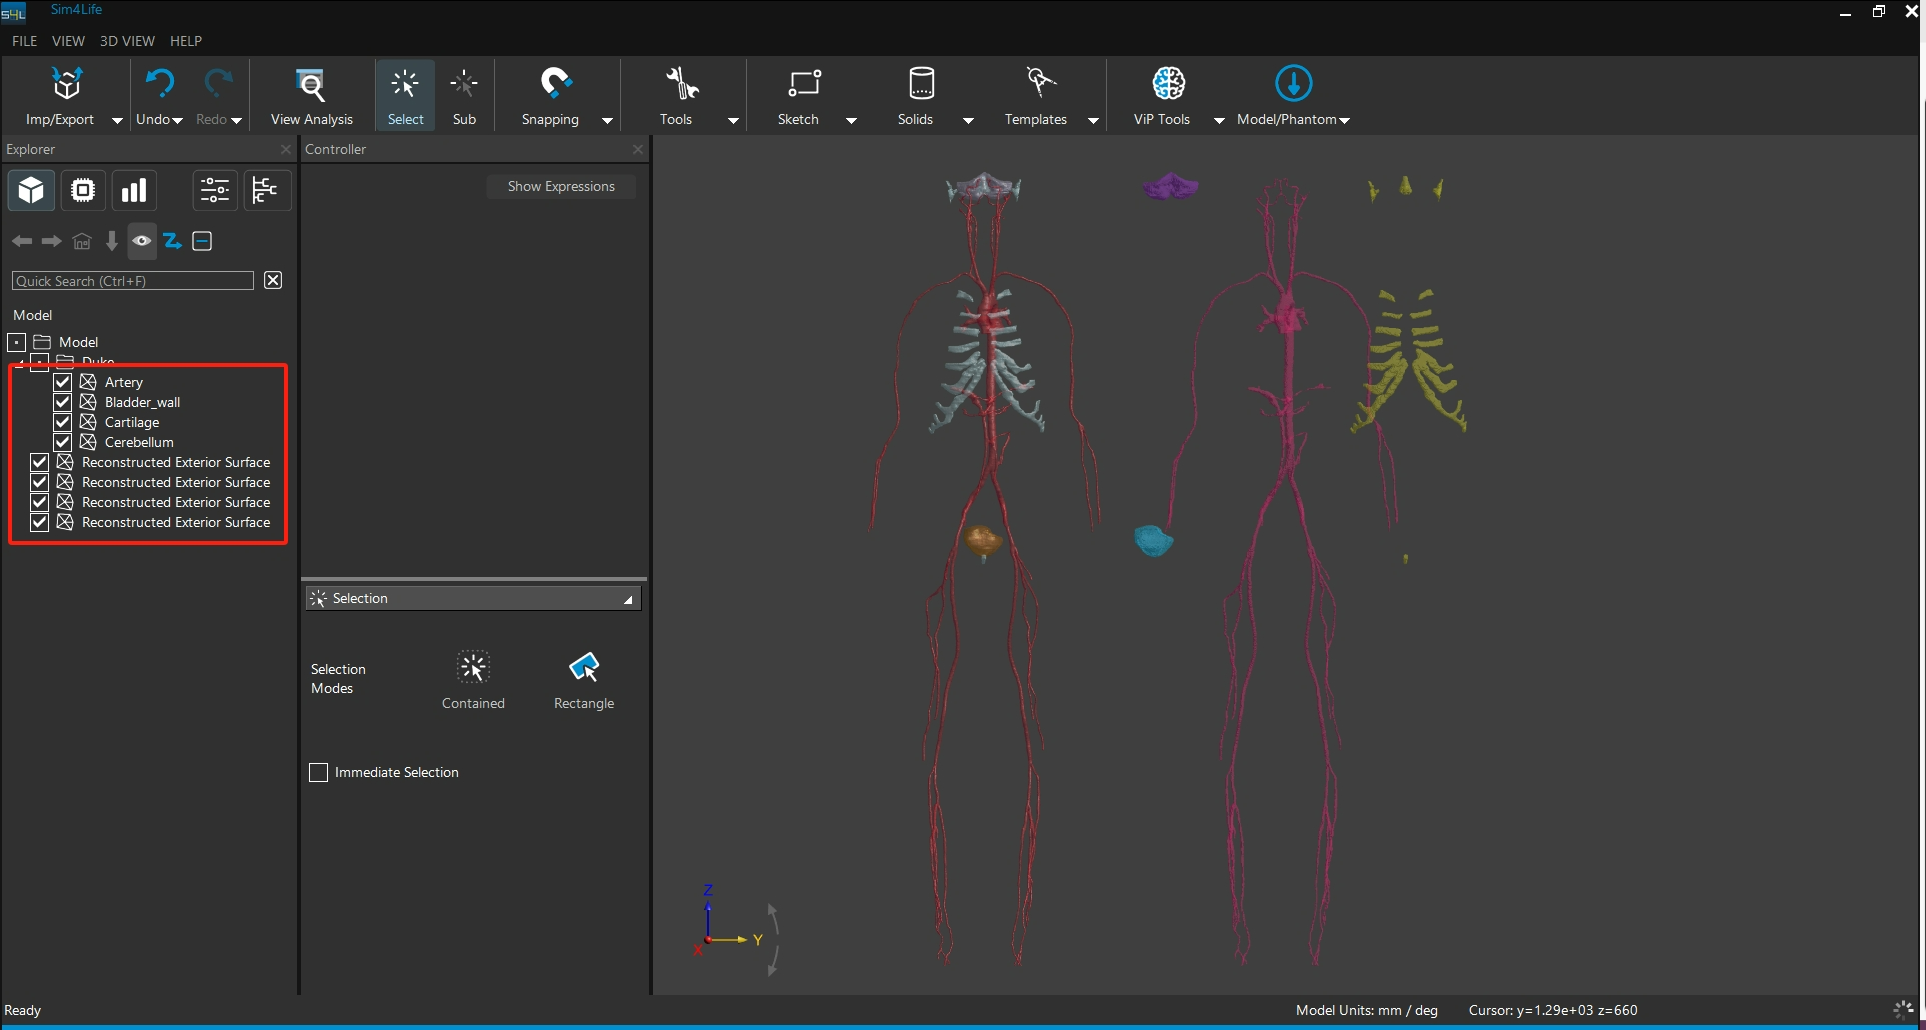Select the Snapping magnet tool
The height and width of the screenshot is (1030, 1926).
pos(554,84)
